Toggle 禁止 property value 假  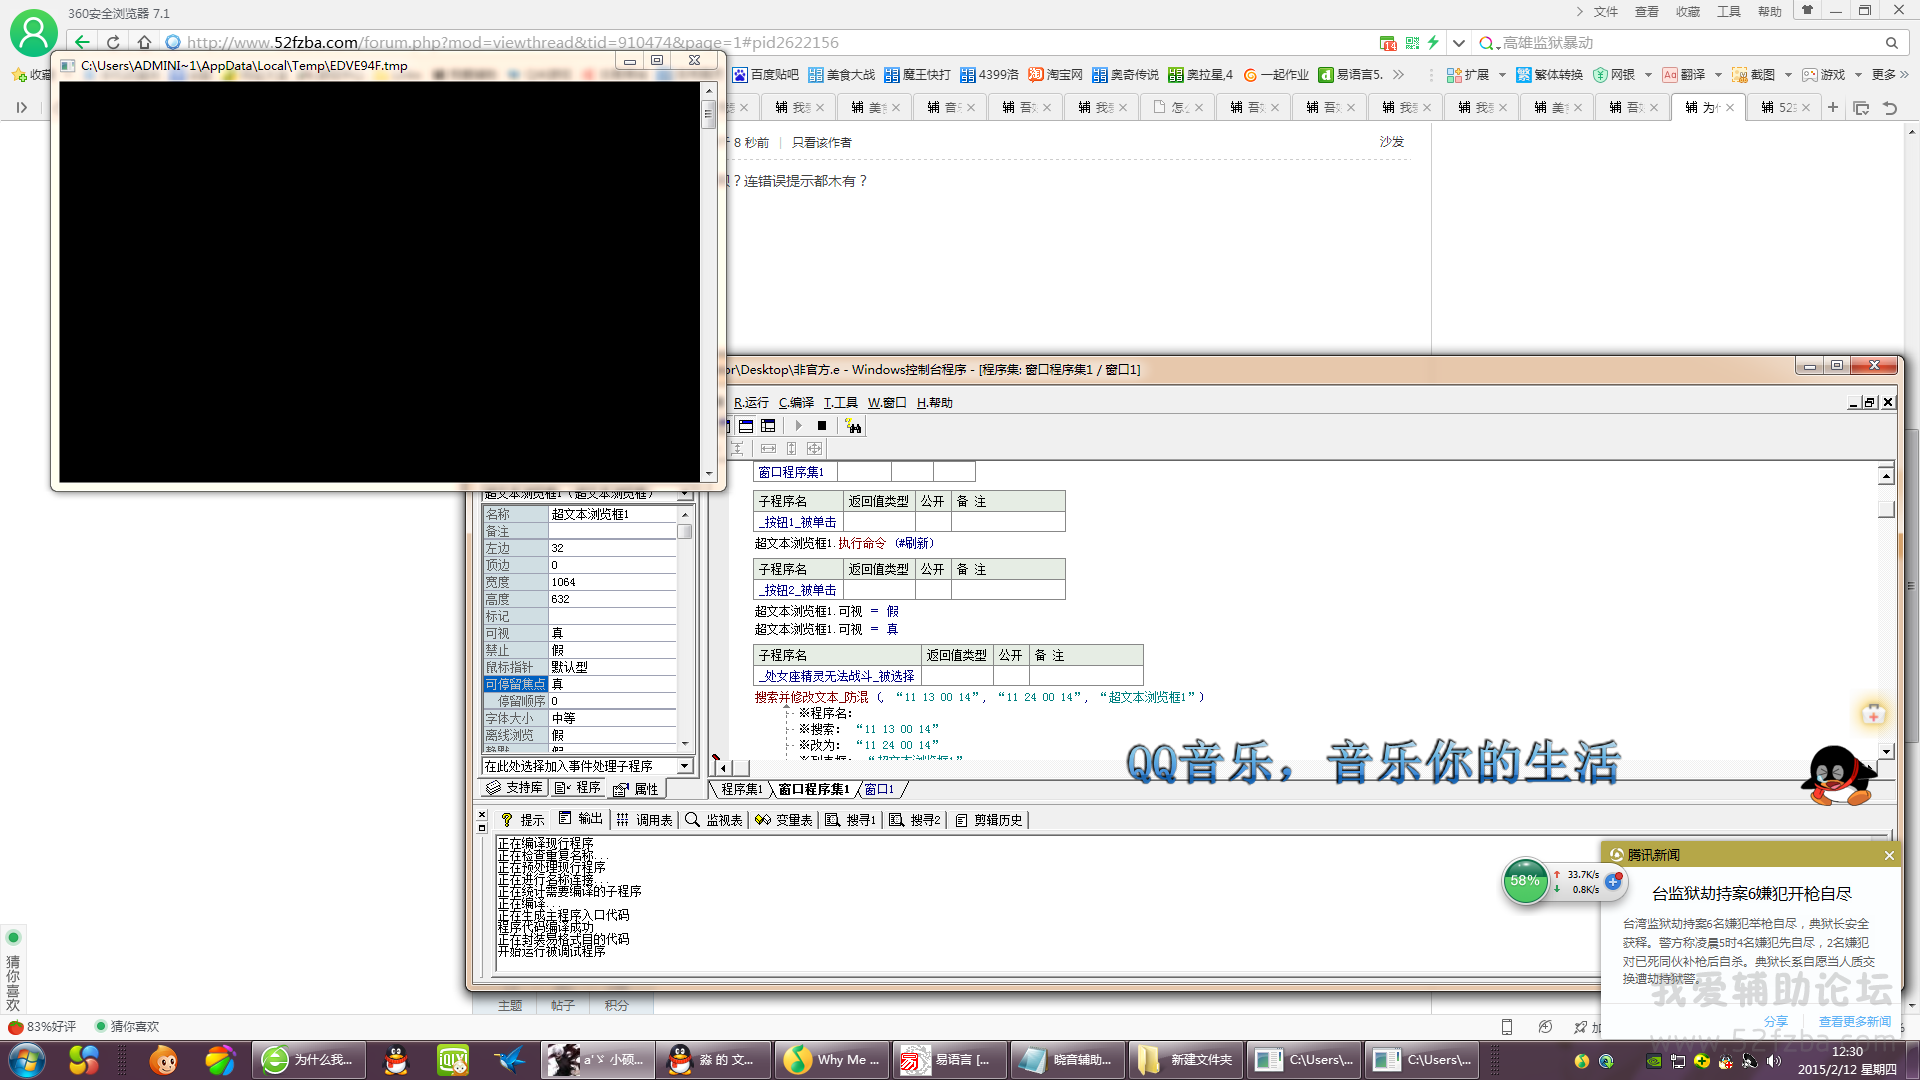click(612, 650)
